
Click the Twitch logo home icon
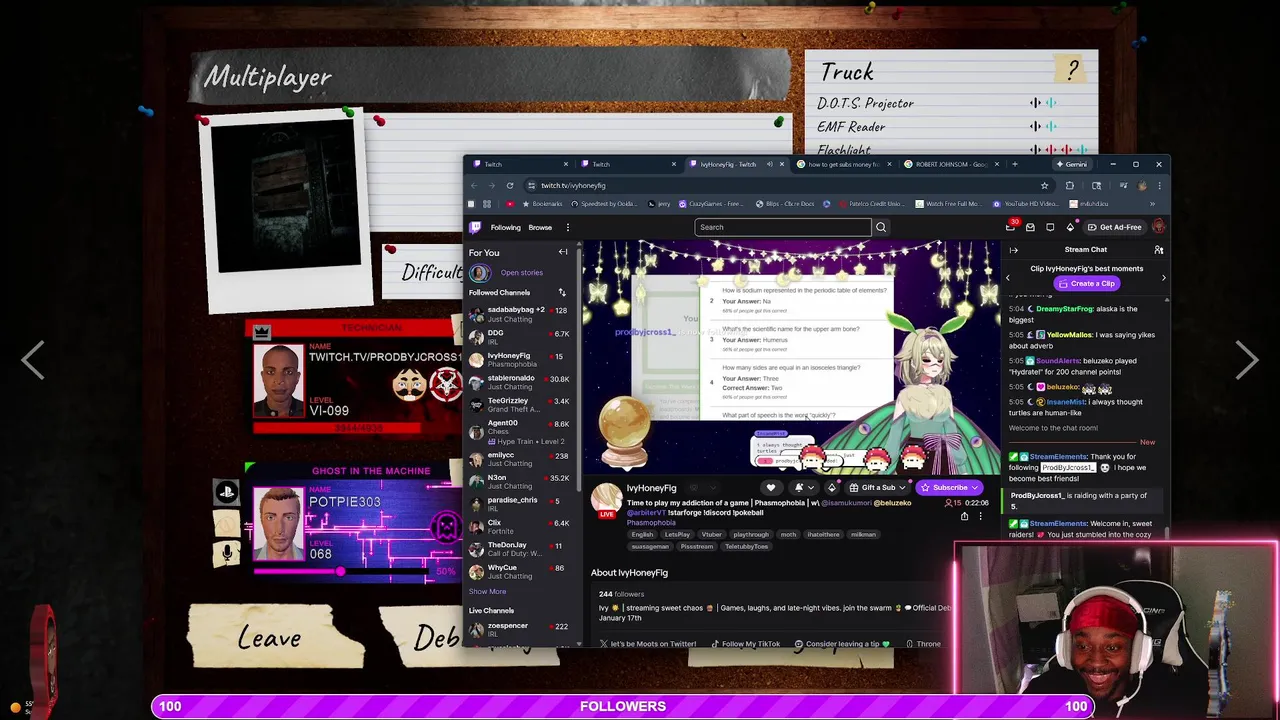coord(476,227)
